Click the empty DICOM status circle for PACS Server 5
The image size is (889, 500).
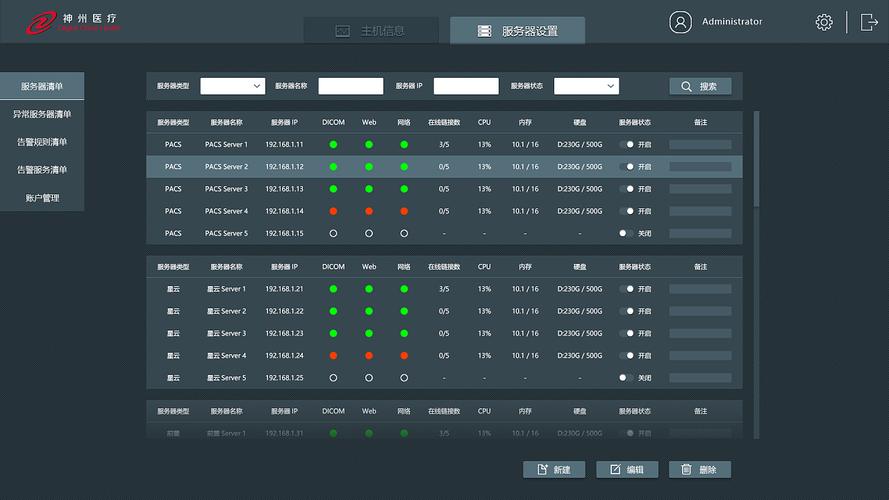333,233
